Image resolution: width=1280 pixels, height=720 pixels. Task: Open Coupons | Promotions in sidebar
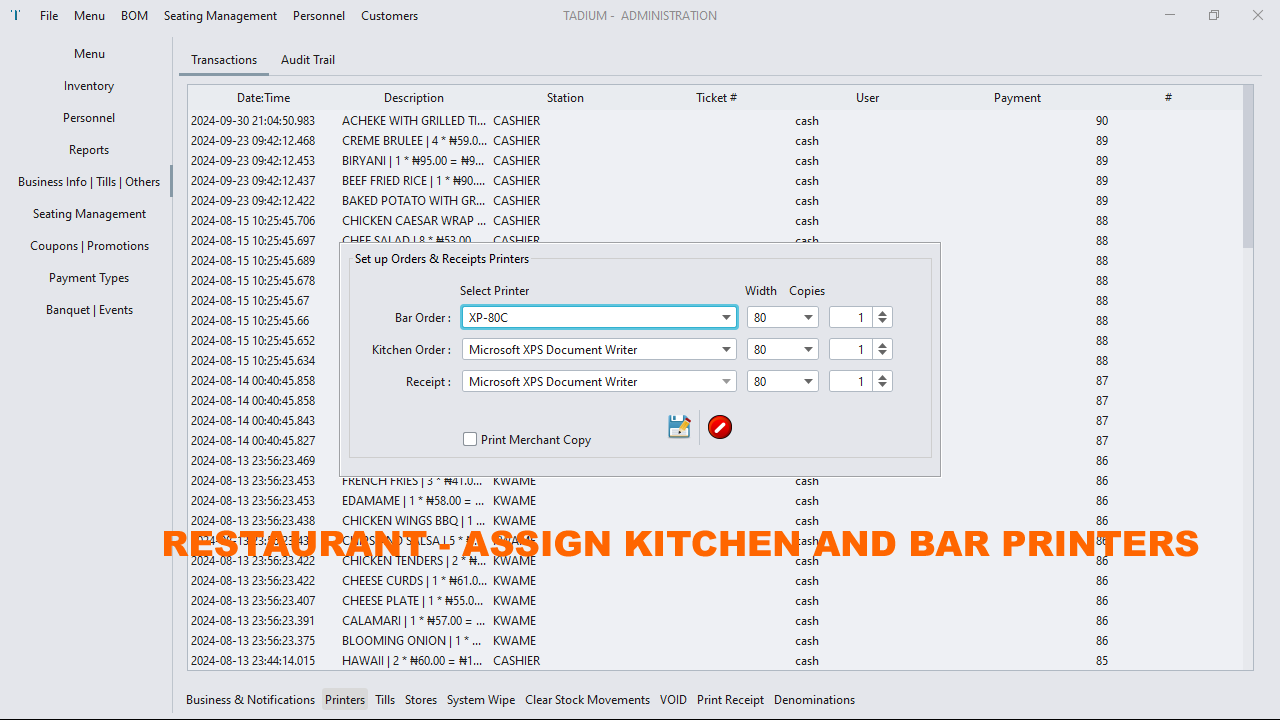tap(89, 246)
